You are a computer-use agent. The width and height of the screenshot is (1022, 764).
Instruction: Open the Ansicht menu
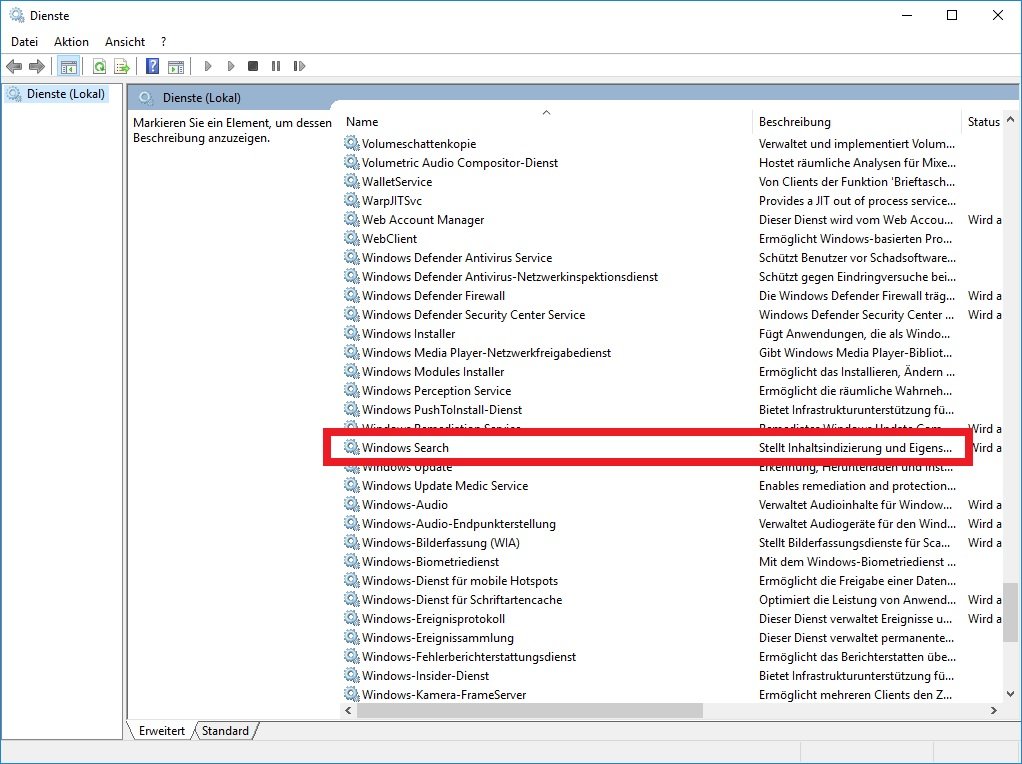click(125, 42)
